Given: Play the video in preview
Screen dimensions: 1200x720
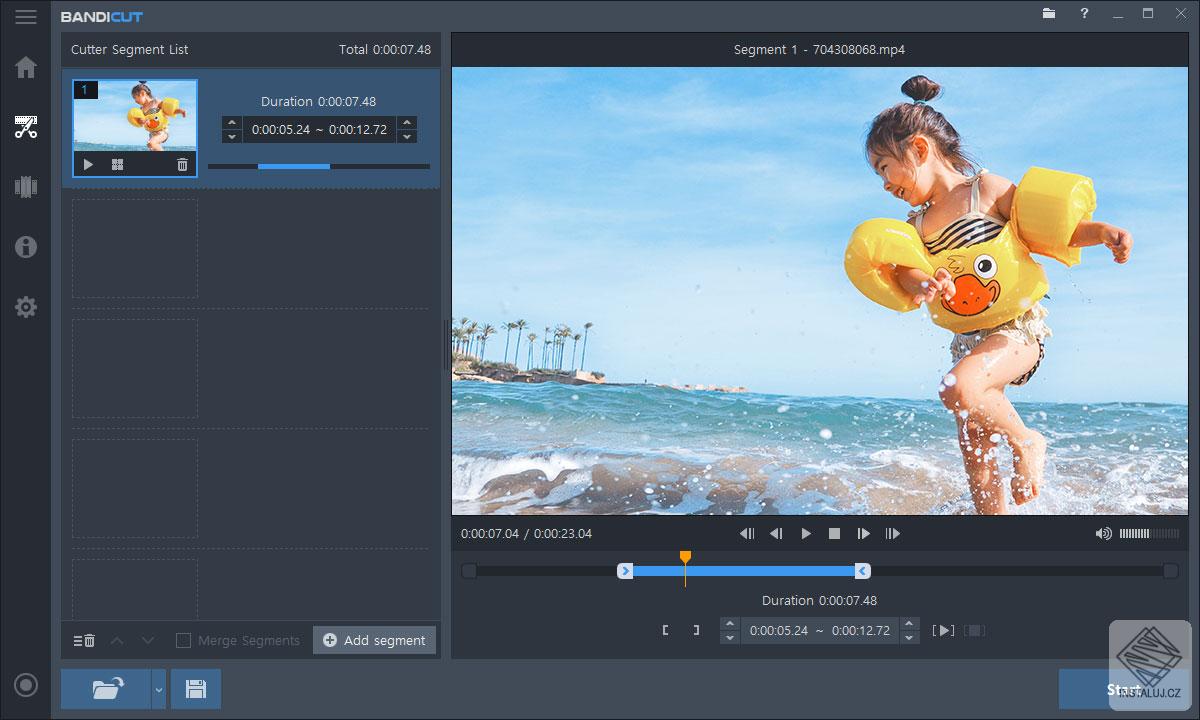Looking at the screenshot, I should point(806,534).
